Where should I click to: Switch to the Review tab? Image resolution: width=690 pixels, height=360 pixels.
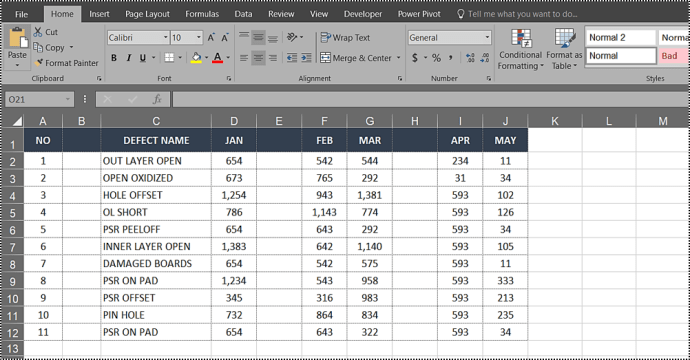click(281, 14)
